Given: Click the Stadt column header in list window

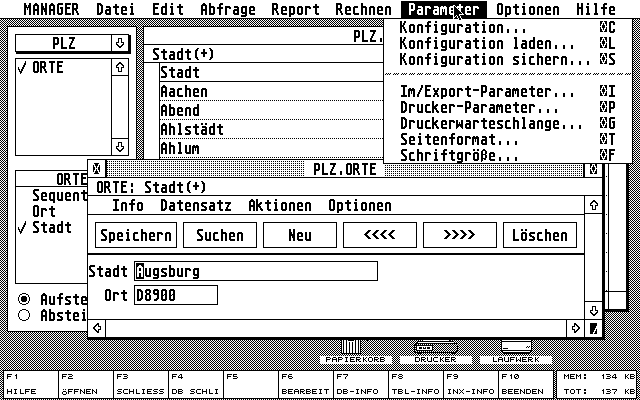Looking at the screenshot, I should [x=271, y=72].
